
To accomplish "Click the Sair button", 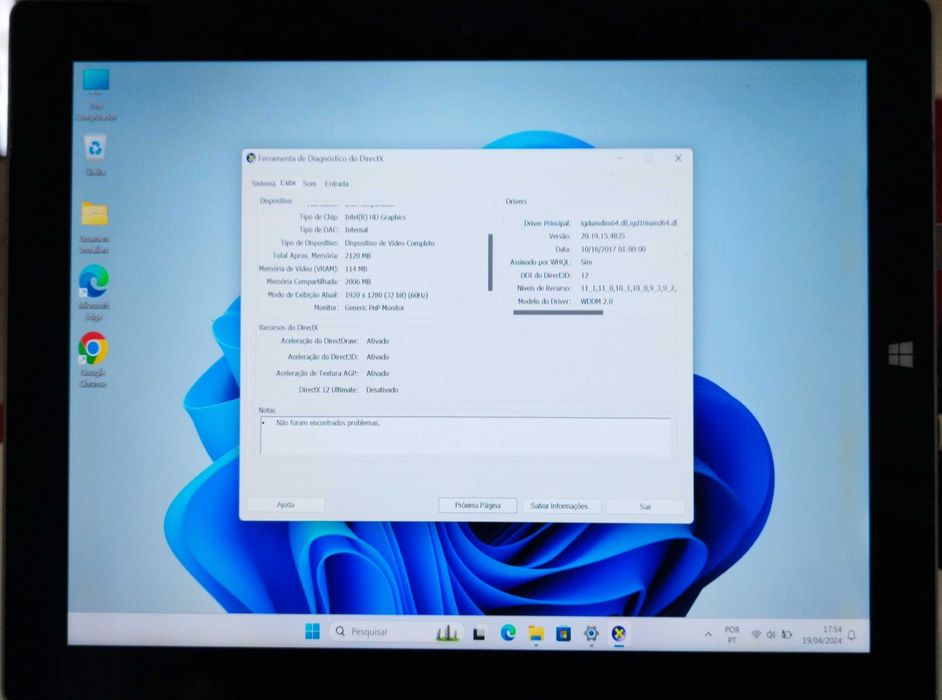I will click(645, 507).
